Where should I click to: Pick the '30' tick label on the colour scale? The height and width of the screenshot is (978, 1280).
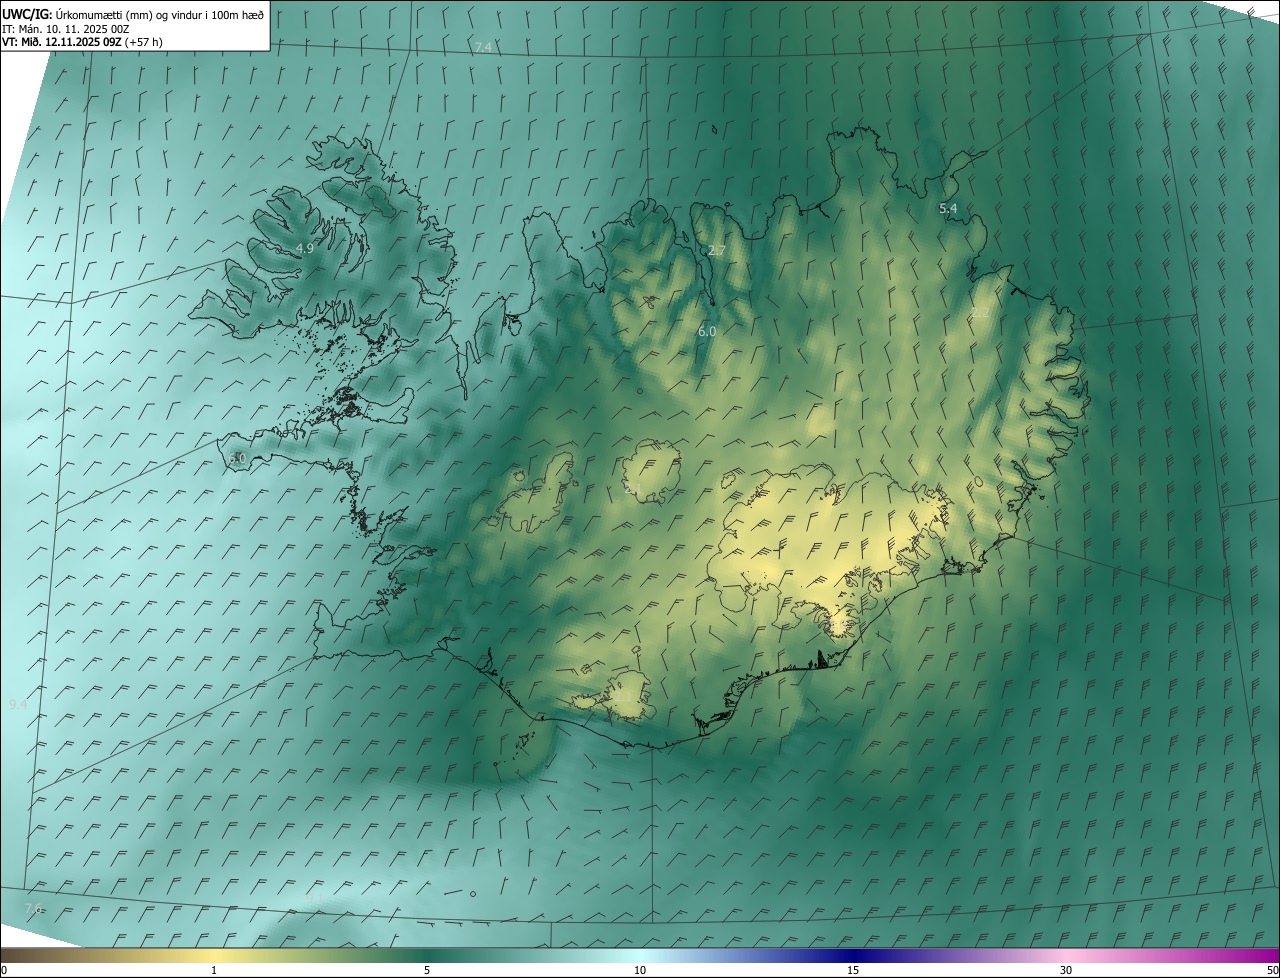coord(1066,970)
